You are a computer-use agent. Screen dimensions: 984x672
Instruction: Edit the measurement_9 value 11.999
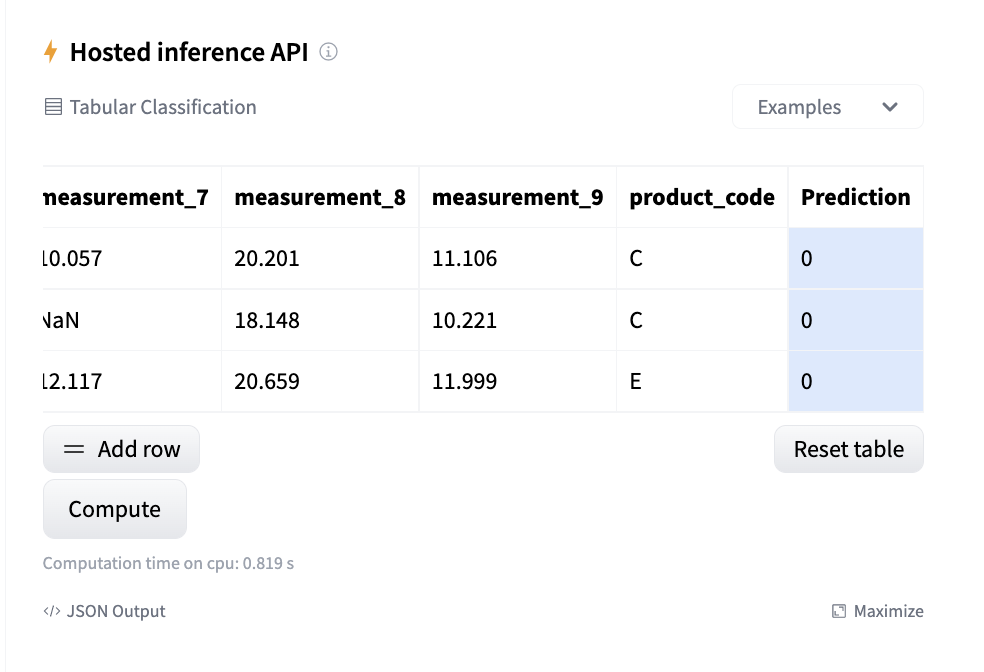(x=517, y=381)
